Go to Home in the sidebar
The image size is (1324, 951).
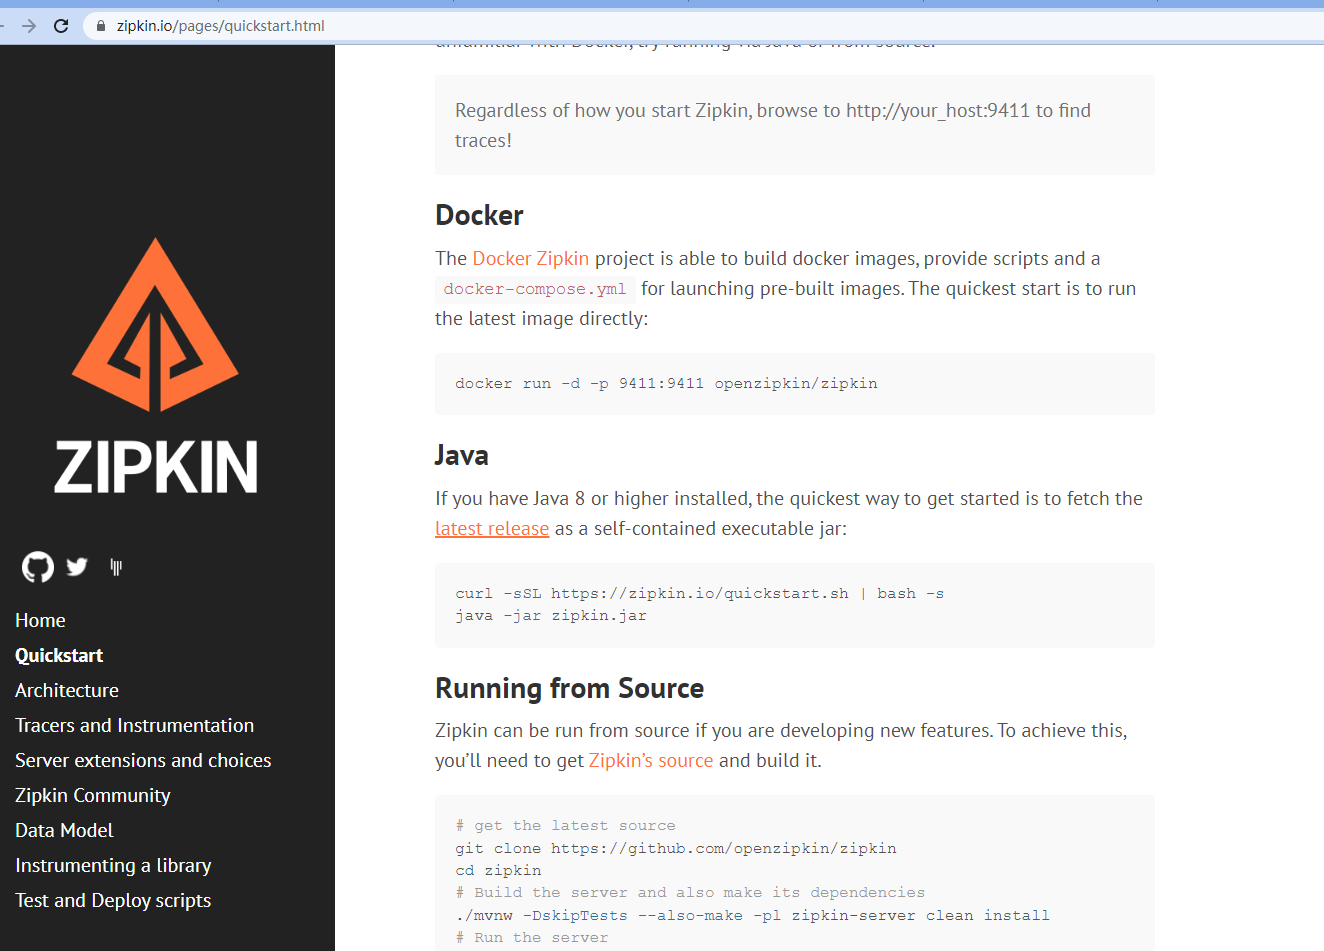coord(40,620)
